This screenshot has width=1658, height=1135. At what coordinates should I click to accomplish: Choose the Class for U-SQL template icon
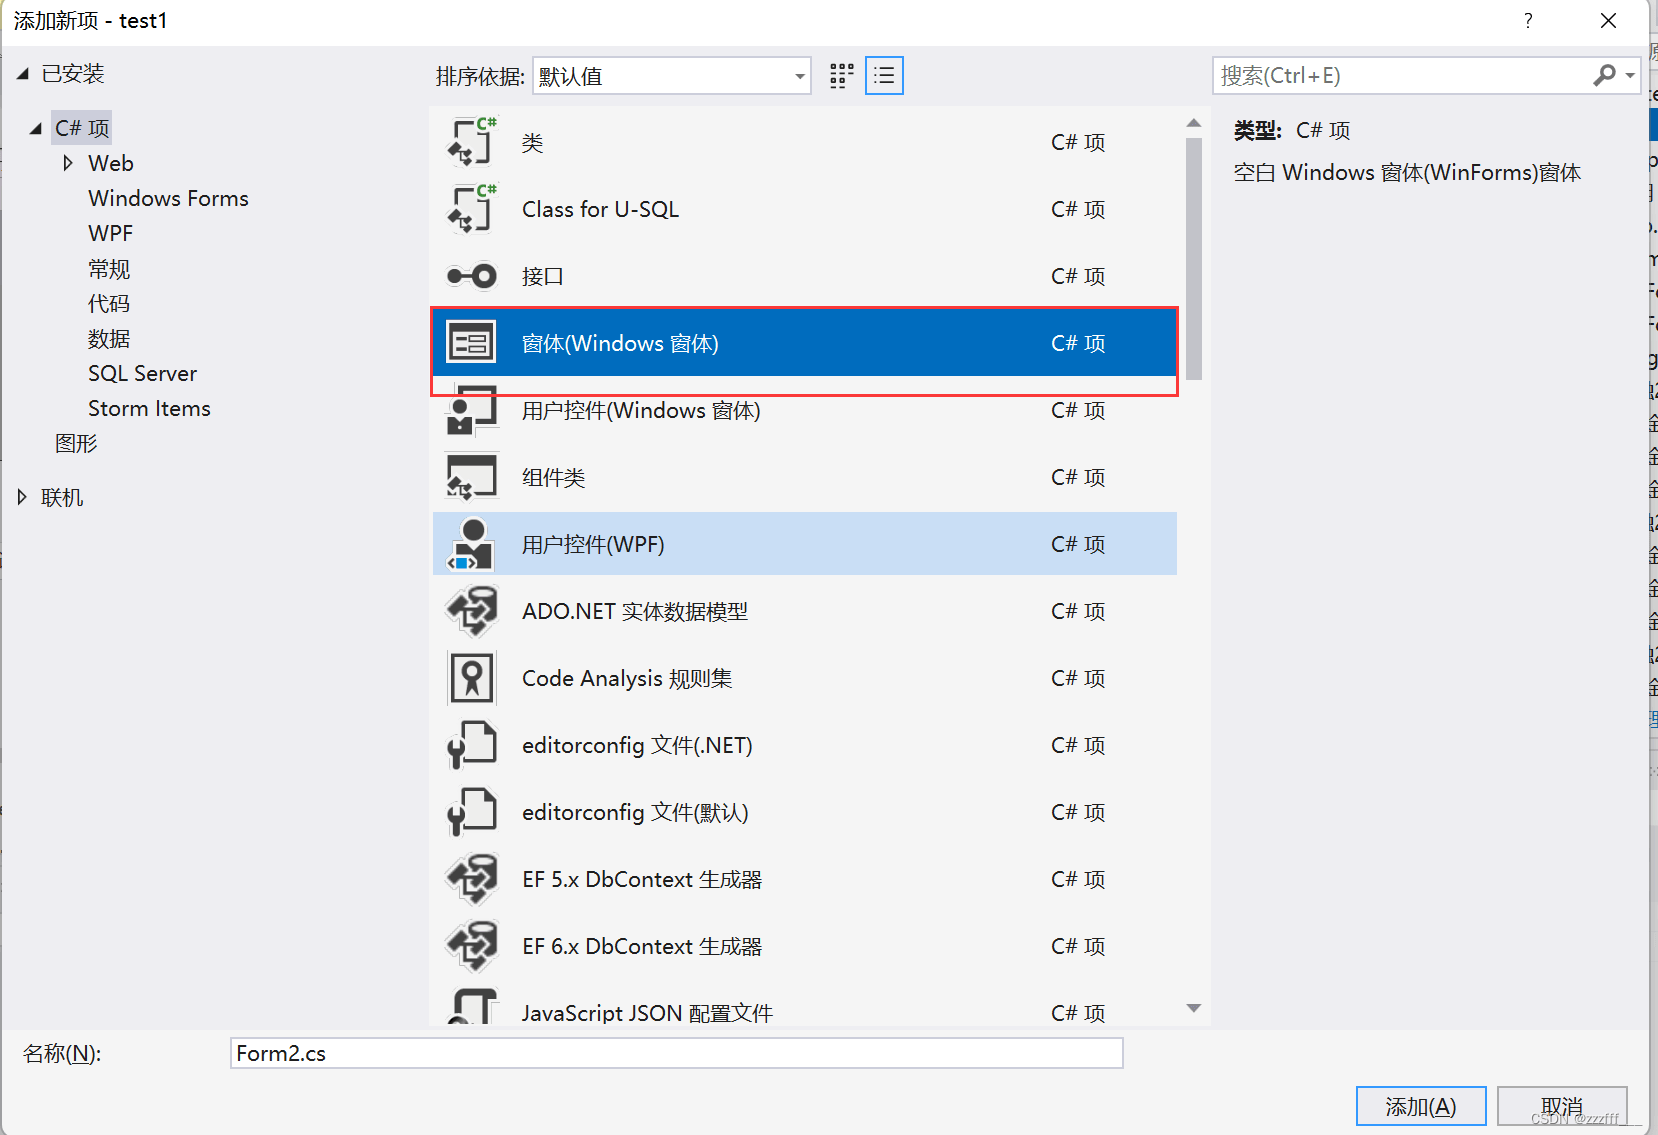(472, 208)
